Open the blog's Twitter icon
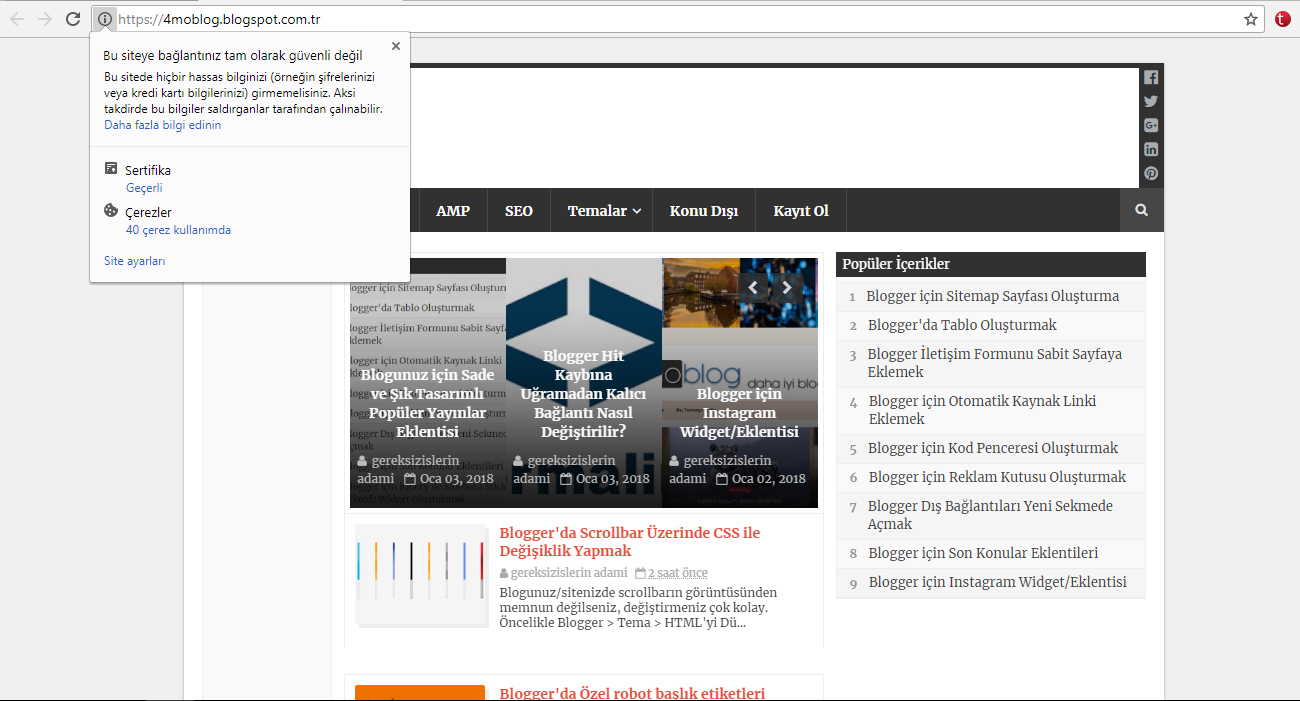Viewport: 1300px width, 701px height. (x=1151, y=101)
